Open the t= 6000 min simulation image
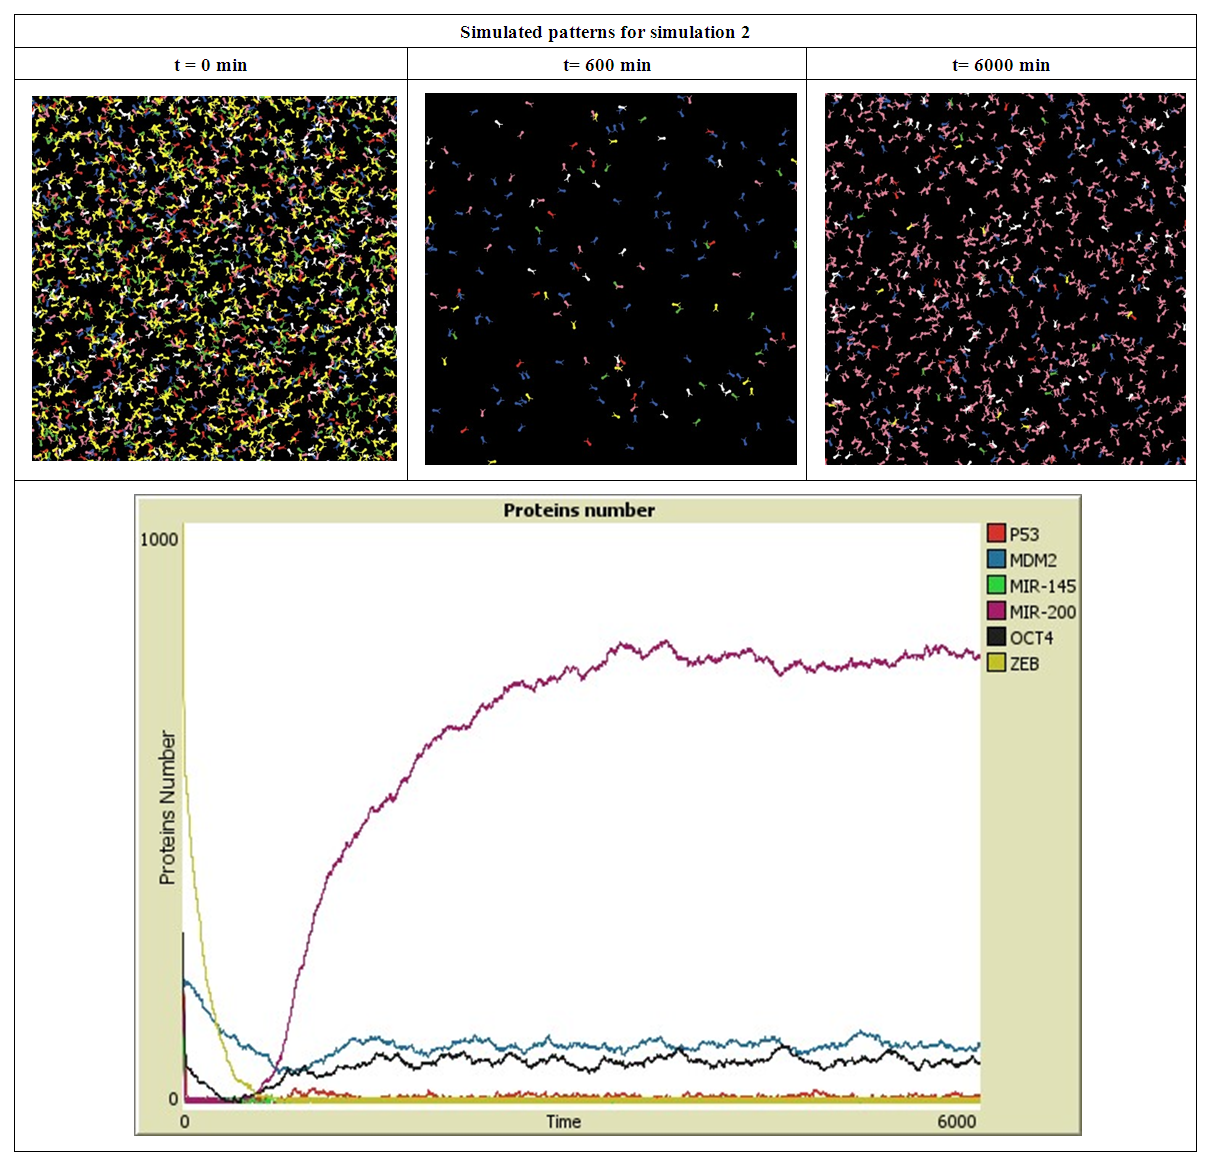Viewport: 1212px width, 1170px height. [1005, 279]
